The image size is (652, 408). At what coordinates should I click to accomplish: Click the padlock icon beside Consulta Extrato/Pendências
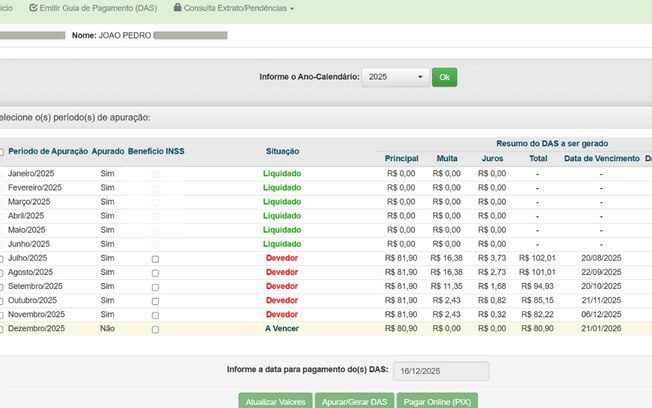pos(177,8)
